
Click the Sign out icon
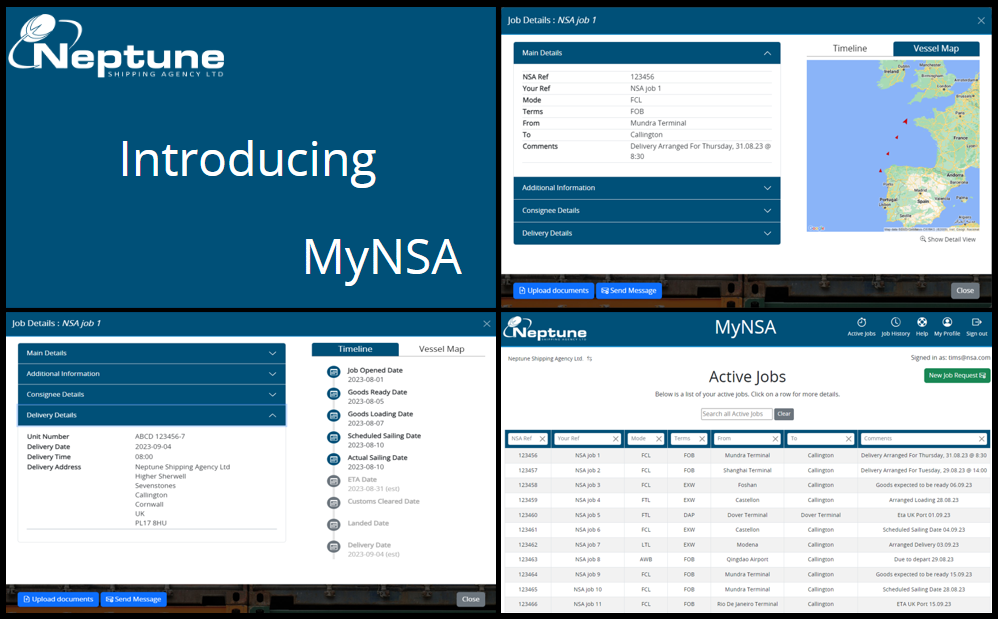coord(977,323)
